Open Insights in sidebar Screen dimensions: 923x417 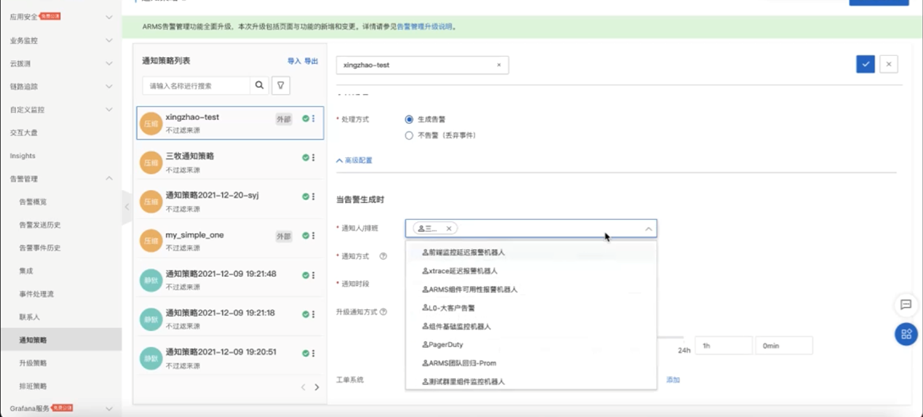tap(22, 156)
